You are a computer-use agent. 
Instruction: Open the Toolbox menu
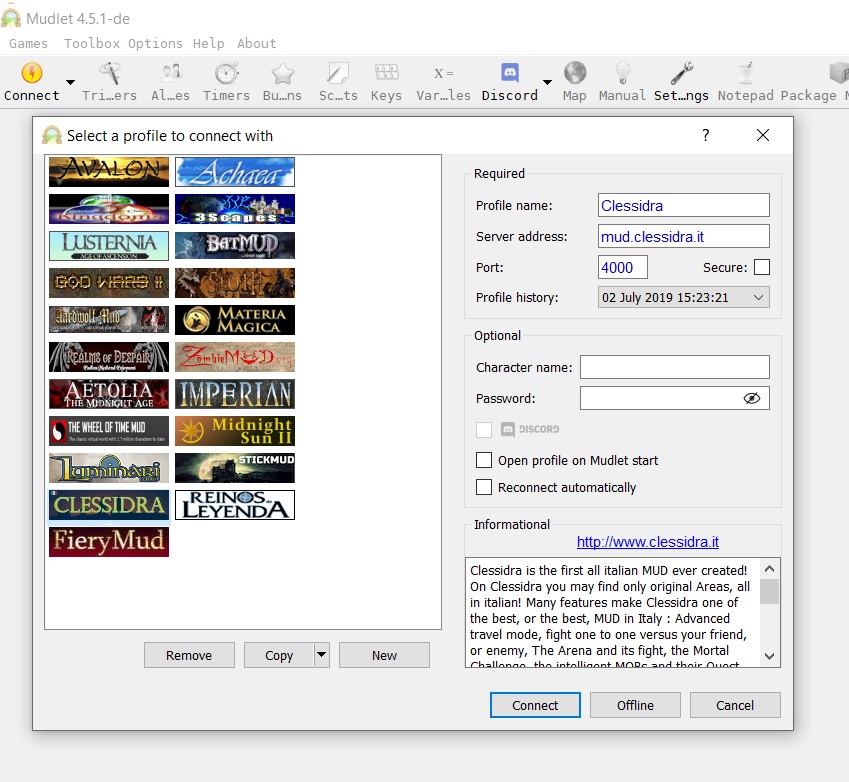(92, 43)
